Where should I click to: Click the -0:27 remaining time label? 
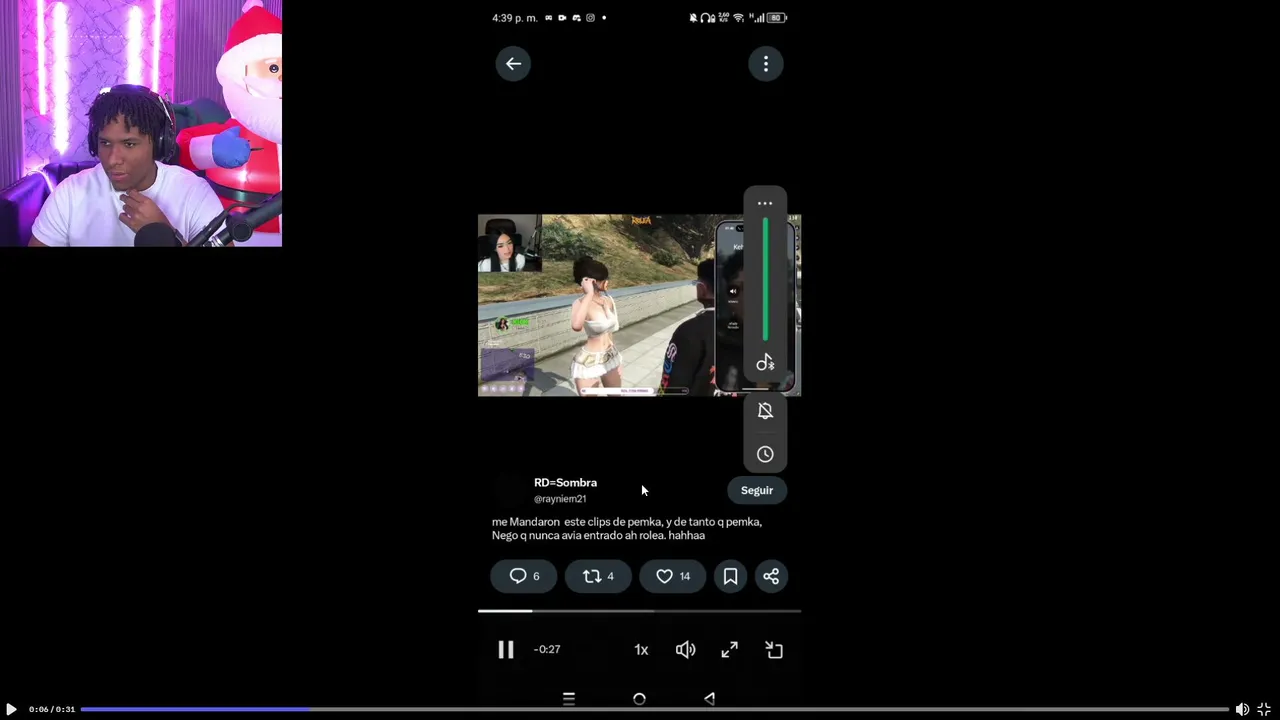(547, 649)
